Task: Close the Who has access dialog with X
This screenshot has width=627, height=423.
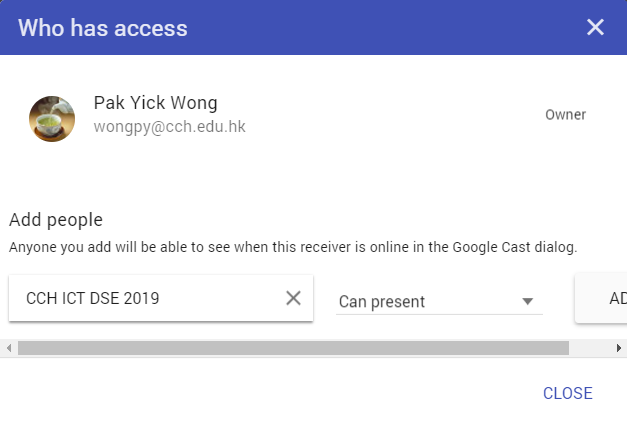Action: [595, 27]
